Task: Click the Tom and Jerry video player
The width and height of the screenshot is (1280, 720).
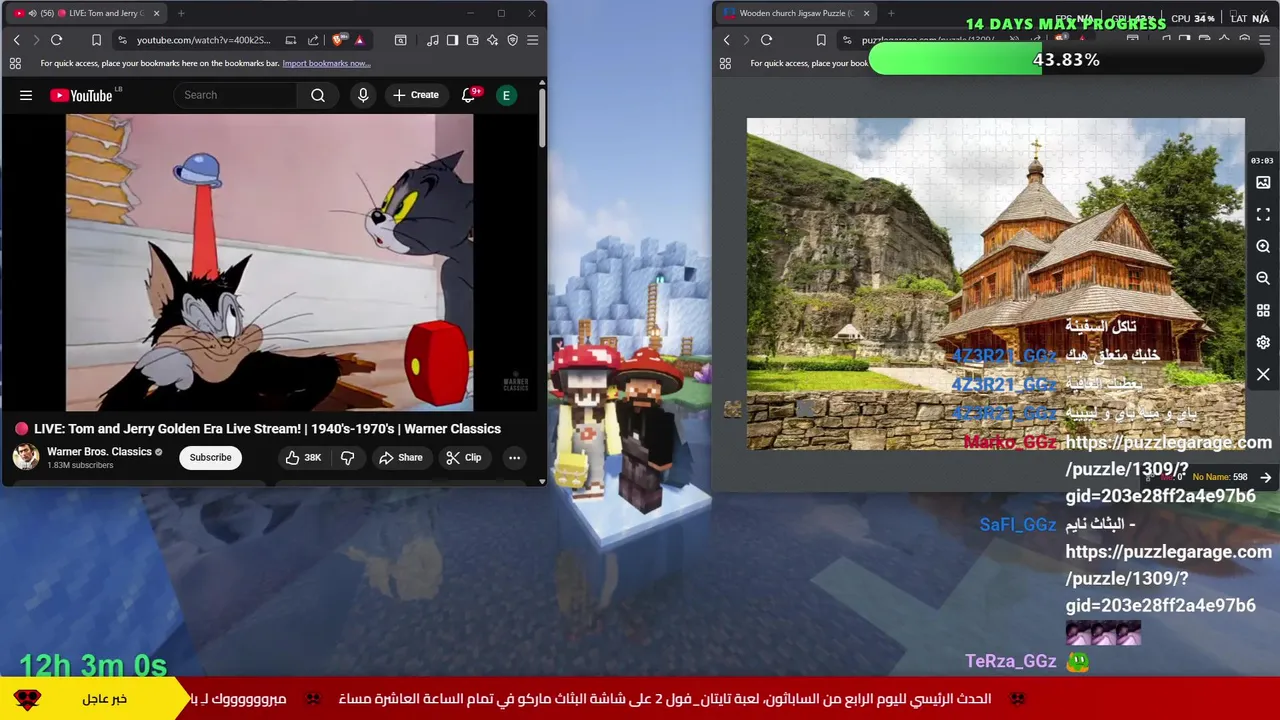Action: point(269,262)
